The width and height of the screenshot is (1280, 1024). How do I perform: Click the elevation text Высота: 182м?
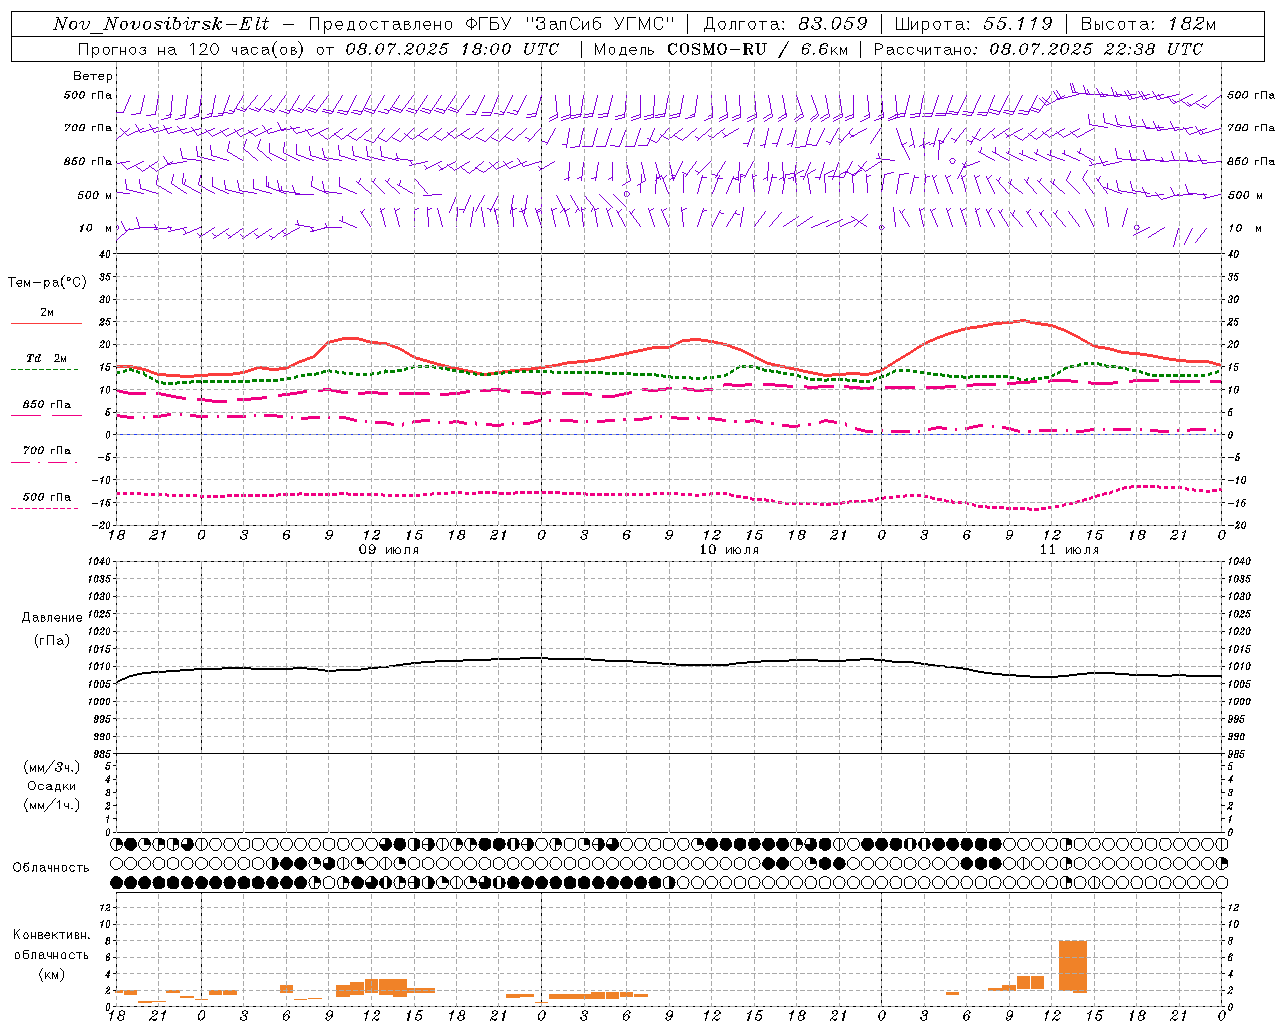[x=1148, y=24]
